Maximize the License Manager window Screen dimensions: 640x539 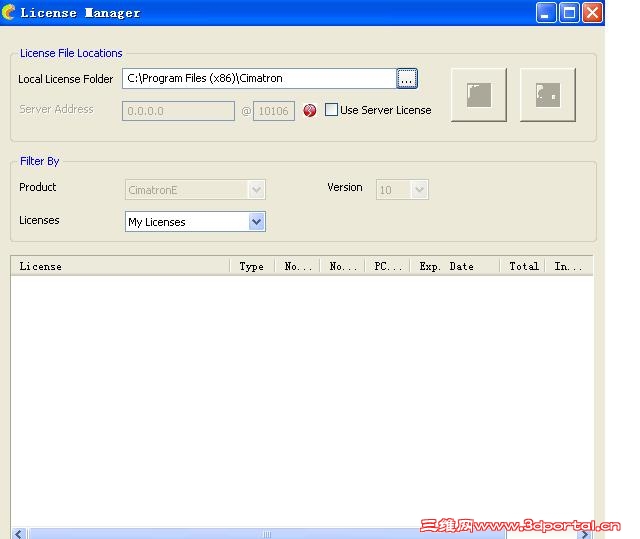pos(569,13)
